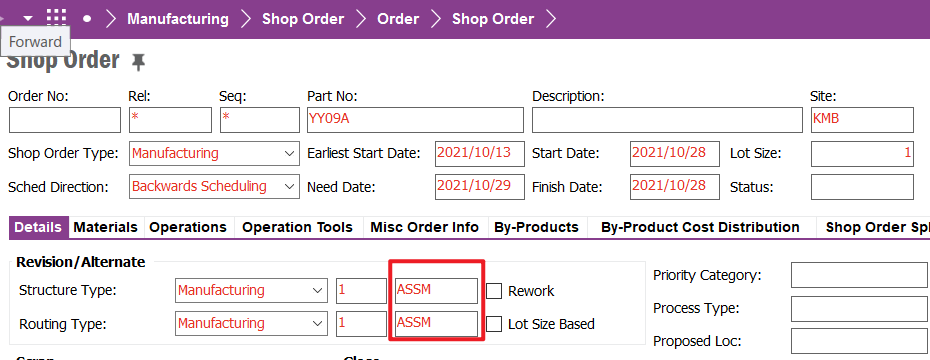Switch to the Operation Tools tab
The image size is (930, 360).
(298, 227)
